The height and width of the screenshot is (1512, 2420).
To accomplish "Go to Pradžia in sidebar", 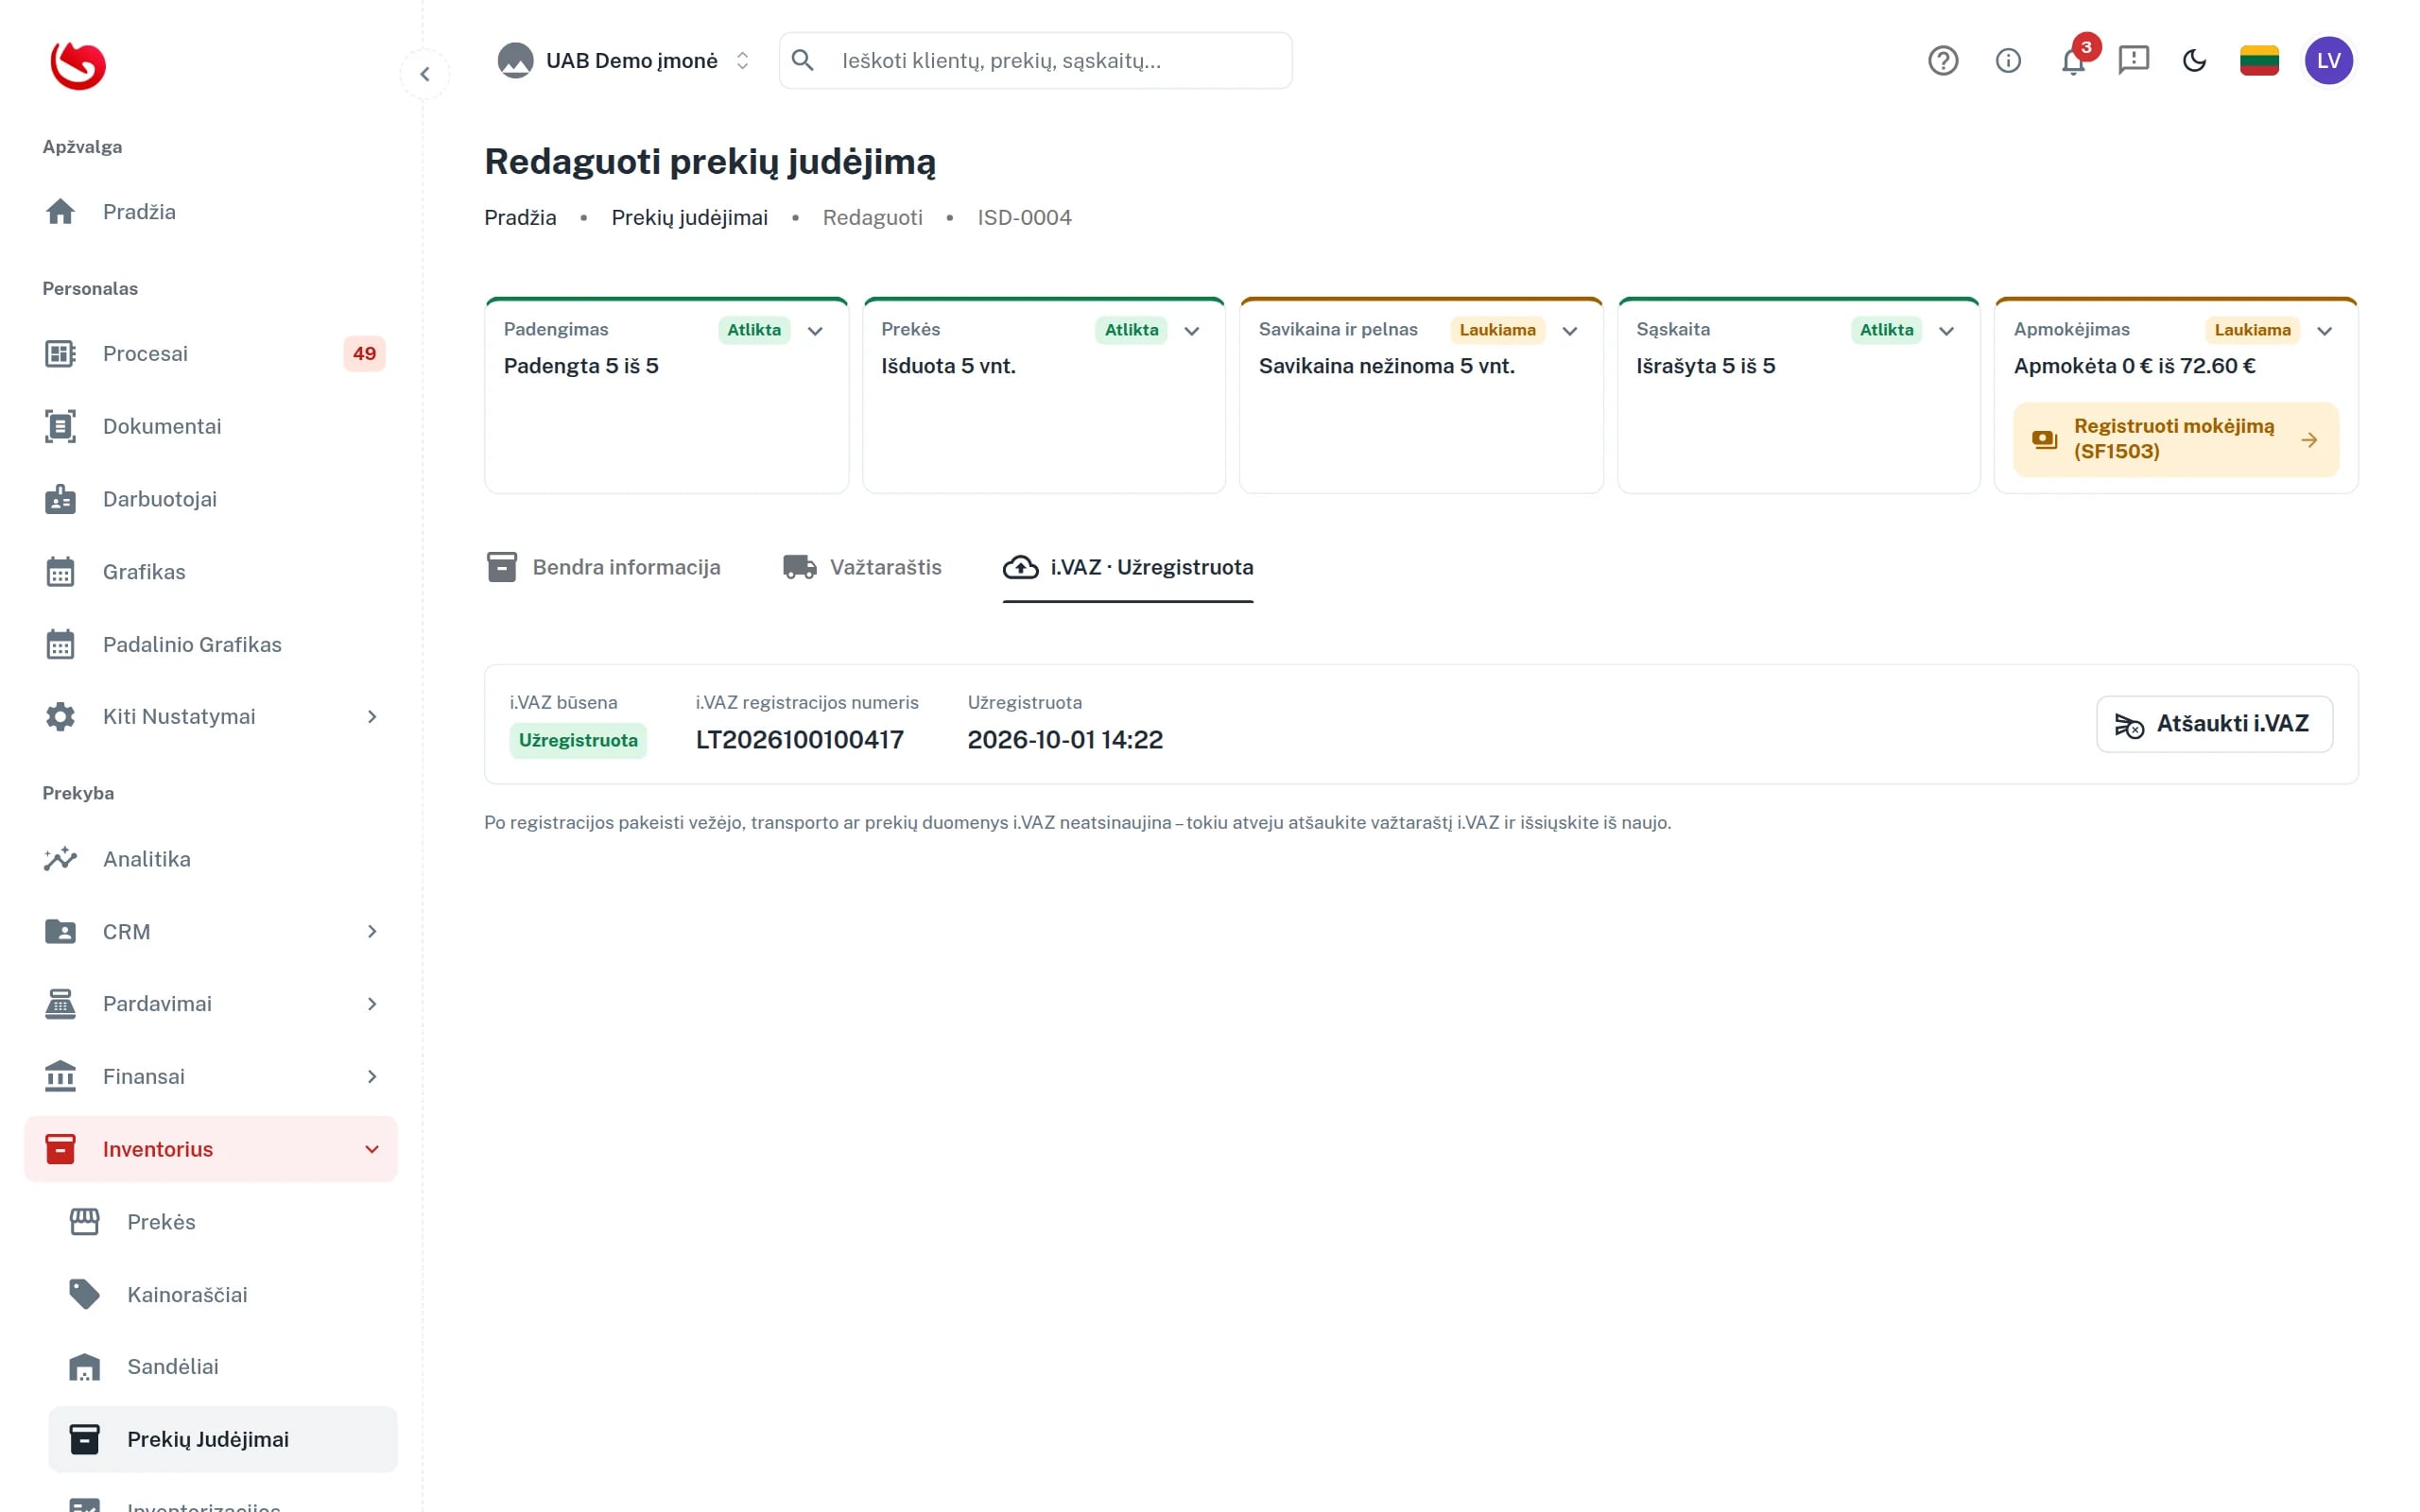I will 211,212.
